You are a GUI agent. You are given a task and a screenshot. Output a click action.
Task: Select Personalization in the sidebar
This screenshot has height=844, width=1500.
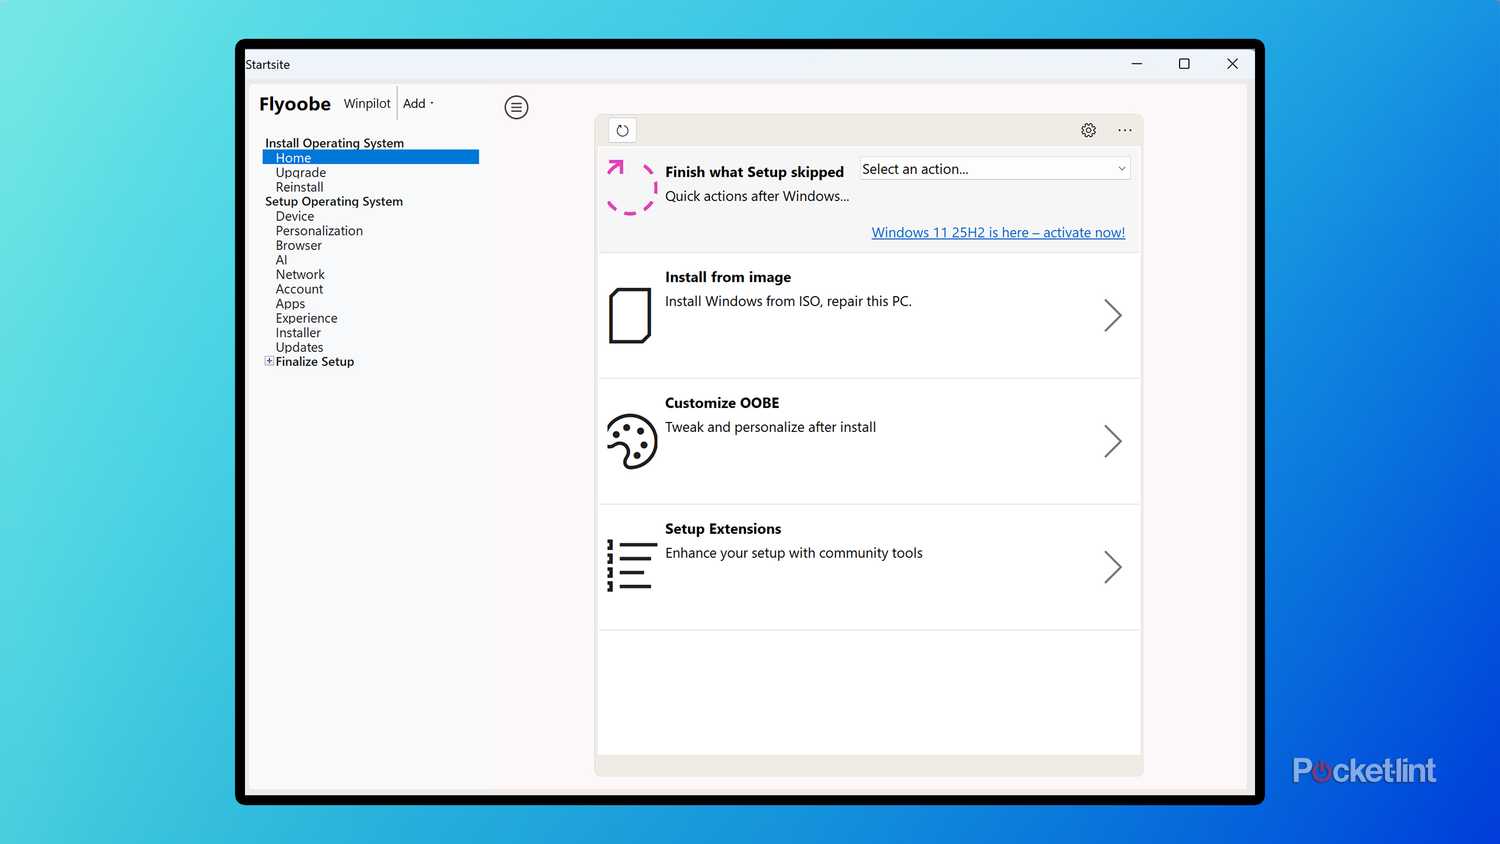coord(319,231)
